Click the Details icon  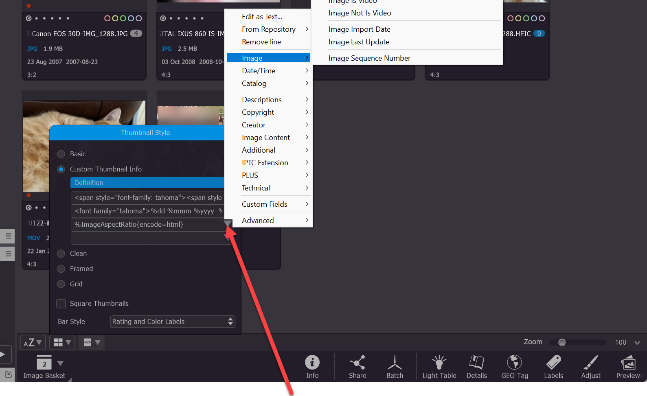point(477,363)
